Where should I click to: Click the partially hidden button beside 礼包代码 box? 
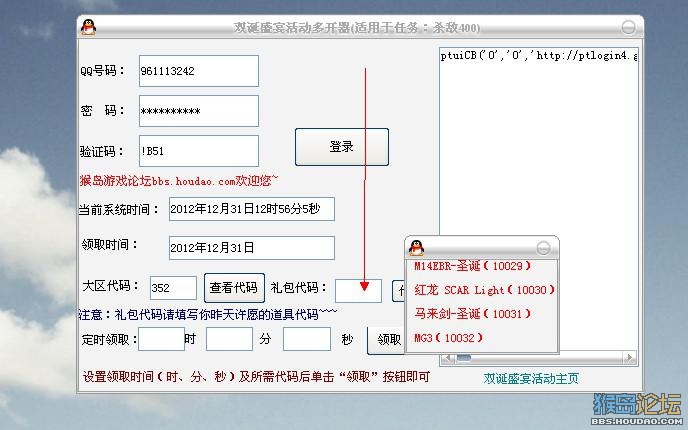tap(398, 291)
